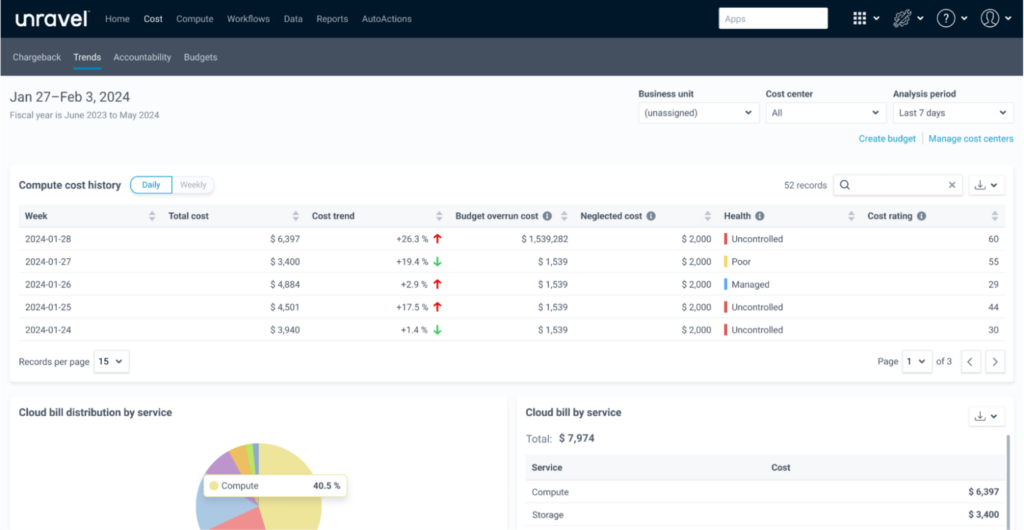Open Home in top navigation
Viewport: 1024px width, 530px height.
[x=117, y=19]
